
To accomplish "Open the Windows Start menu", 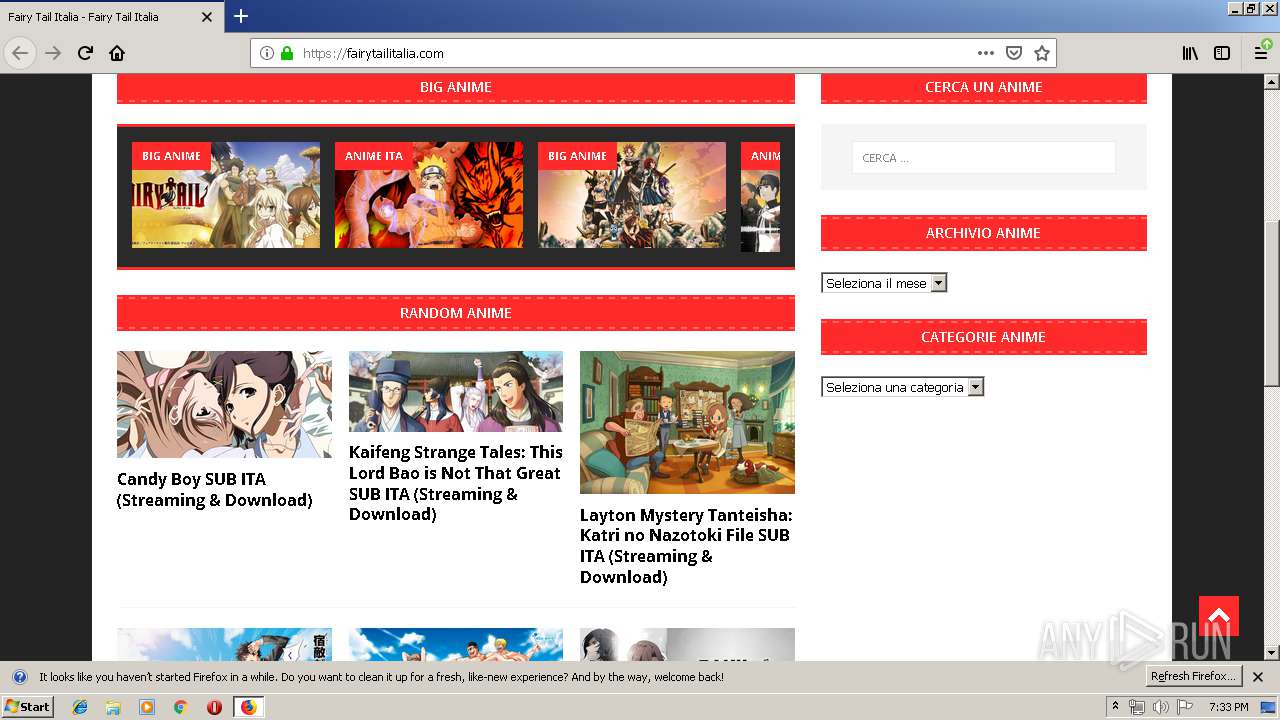I will (x=28, y=706).
